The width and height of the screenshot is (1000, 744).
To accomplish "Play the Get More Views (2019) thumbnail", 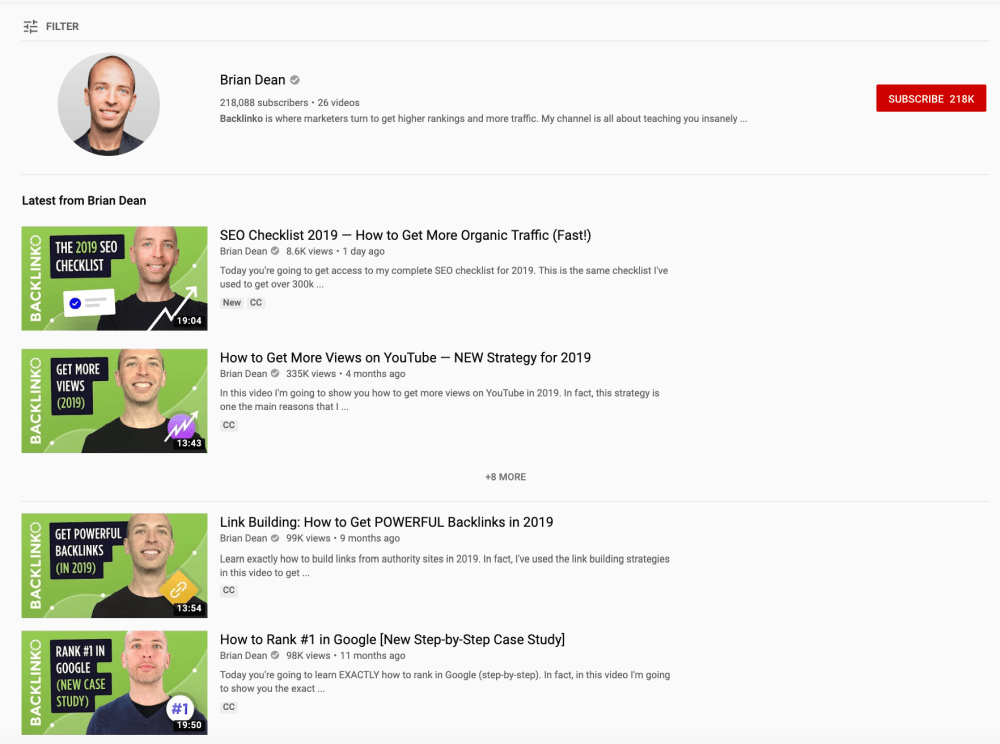I will [115, 401].
